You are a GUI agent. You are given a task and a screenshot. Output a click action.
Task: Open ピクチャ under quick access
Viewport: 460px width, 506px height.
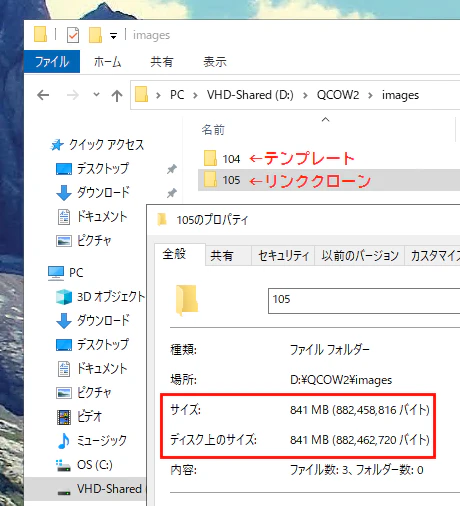click(94, 240)
